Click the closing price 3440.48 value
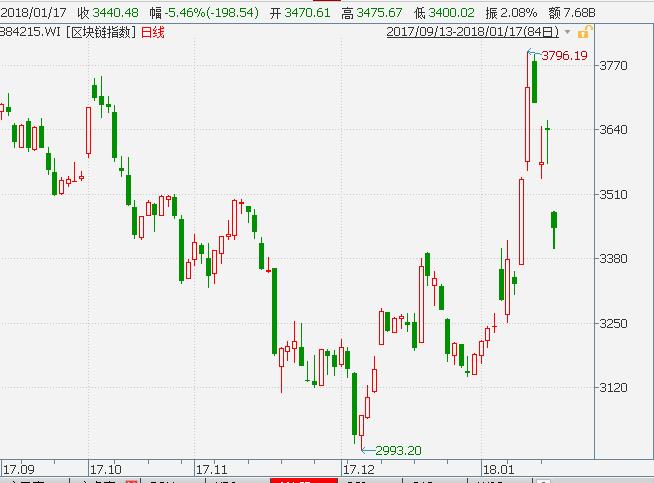654x483 pixels. [x=118, y=12]
